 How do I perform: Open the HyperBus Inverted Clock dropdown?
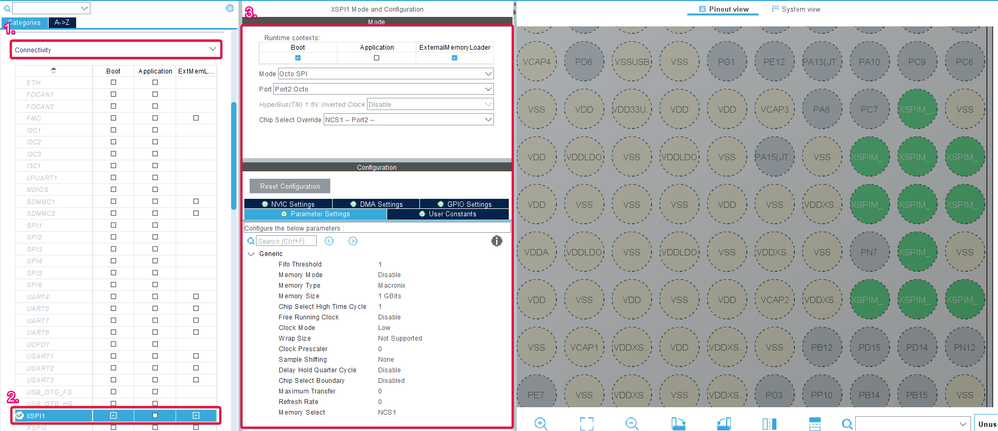coord(430,104)
